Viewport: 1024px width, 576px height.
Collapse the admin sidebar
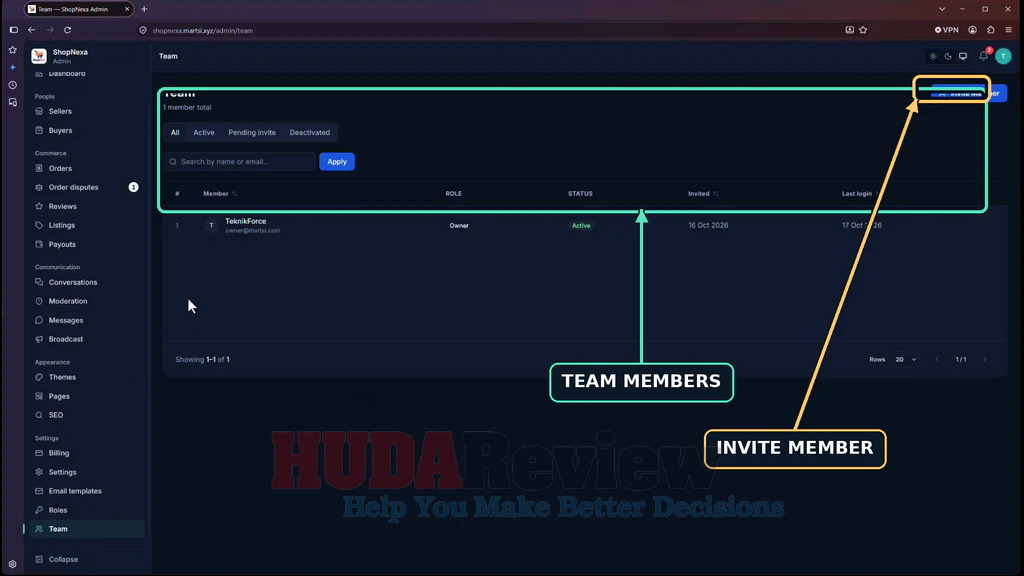(x=63, y=559)
